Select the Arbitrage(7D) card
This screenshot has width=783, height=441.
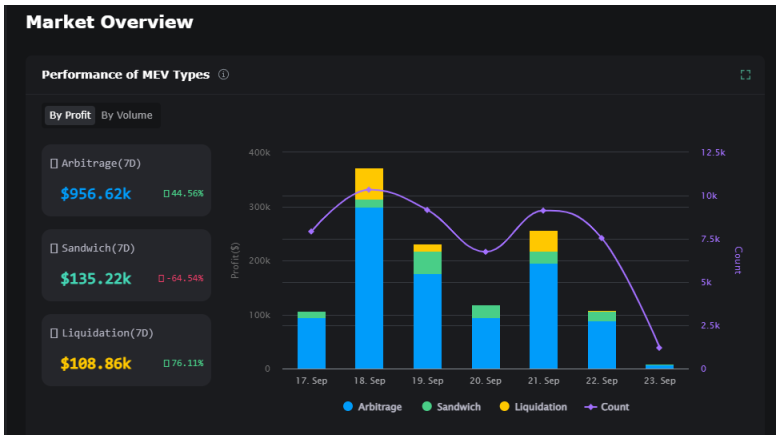click(126, 180)
